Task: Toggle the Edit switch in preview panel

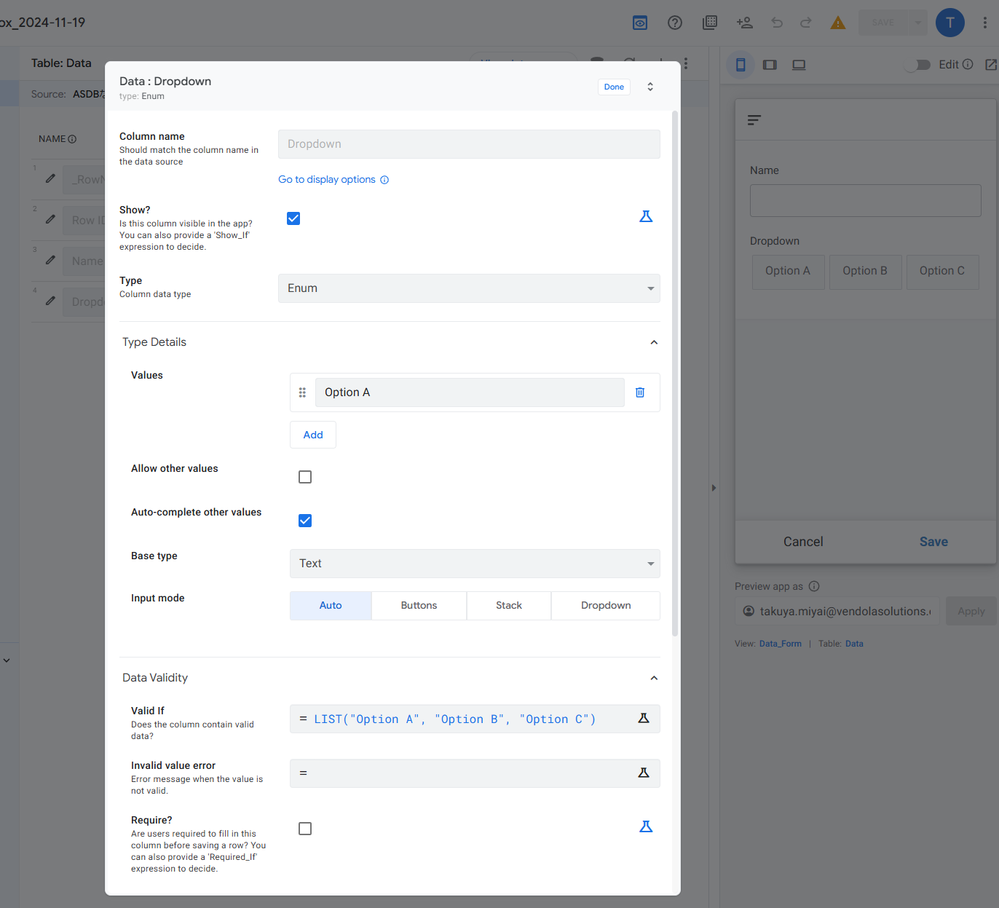Action: [919, 64]
